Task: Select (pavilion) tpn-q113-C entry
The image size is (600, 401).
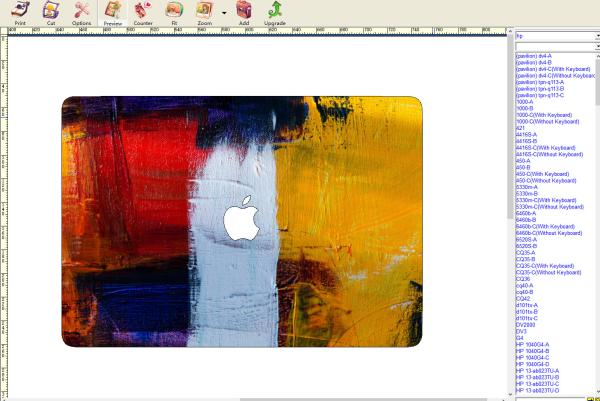Action: (540, 95)
